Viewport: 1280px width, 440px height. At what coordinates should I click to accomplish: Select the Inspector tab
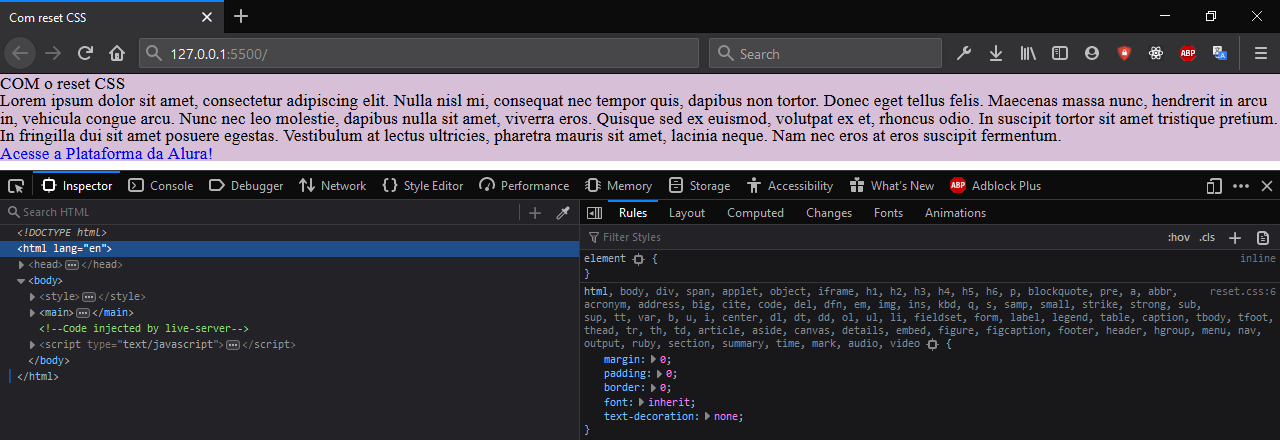[77, 186]
